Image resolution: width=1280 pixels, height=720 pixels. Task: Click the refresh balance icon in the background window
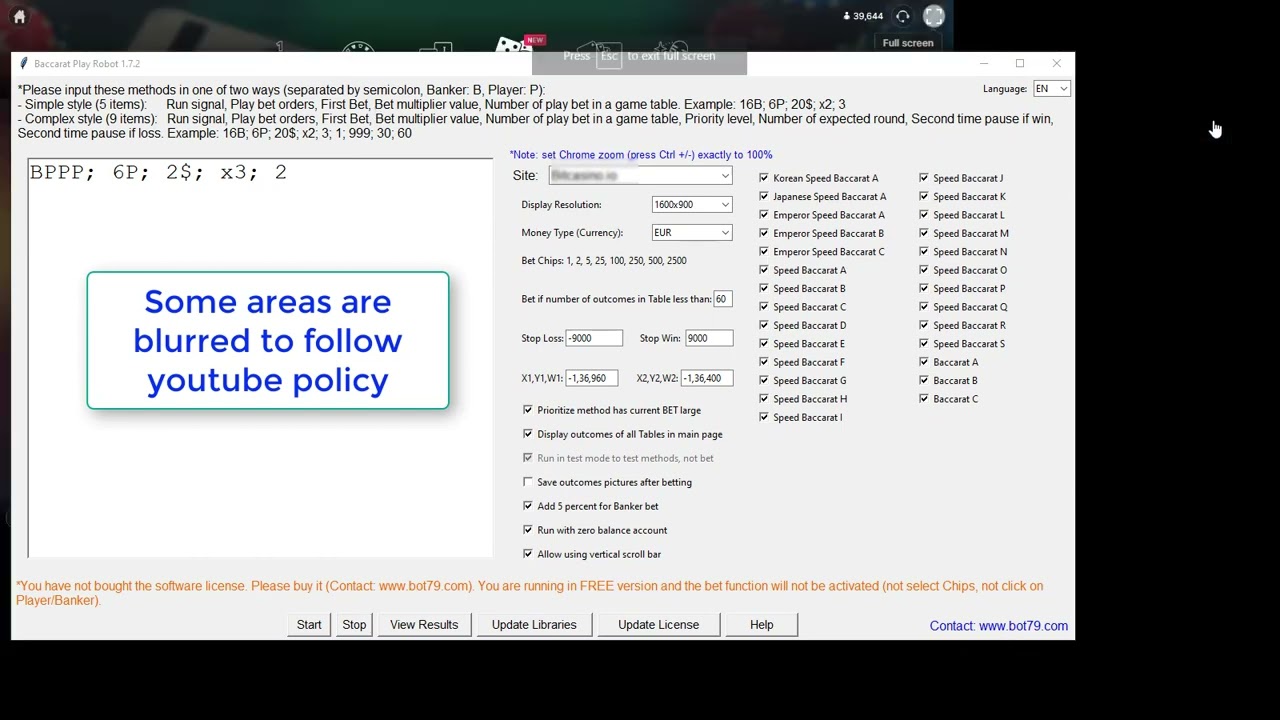[x=903, y=16]
